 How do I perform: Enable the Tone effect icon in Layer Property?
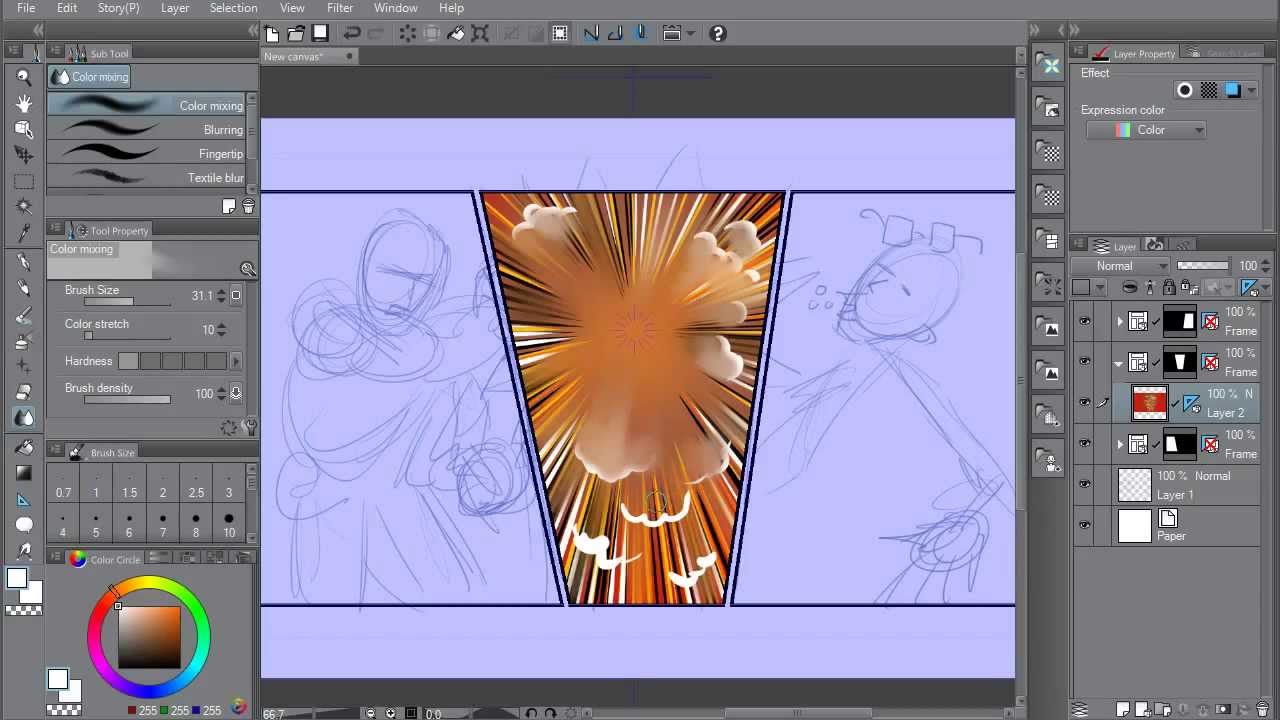click(x=1209, y=90)
